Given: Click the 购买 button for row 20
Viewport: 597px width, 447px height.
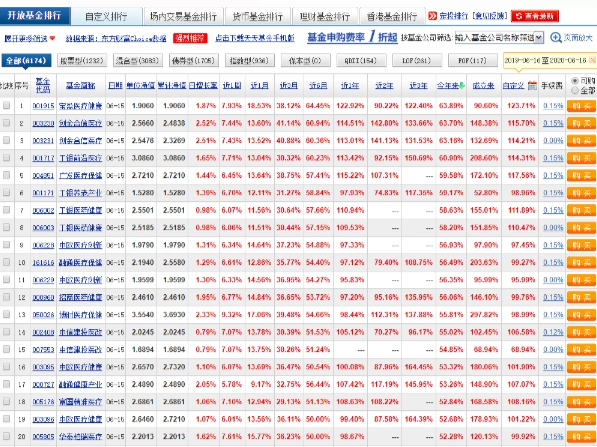Looking at the screenshot, I should click(x=581, y=437).
